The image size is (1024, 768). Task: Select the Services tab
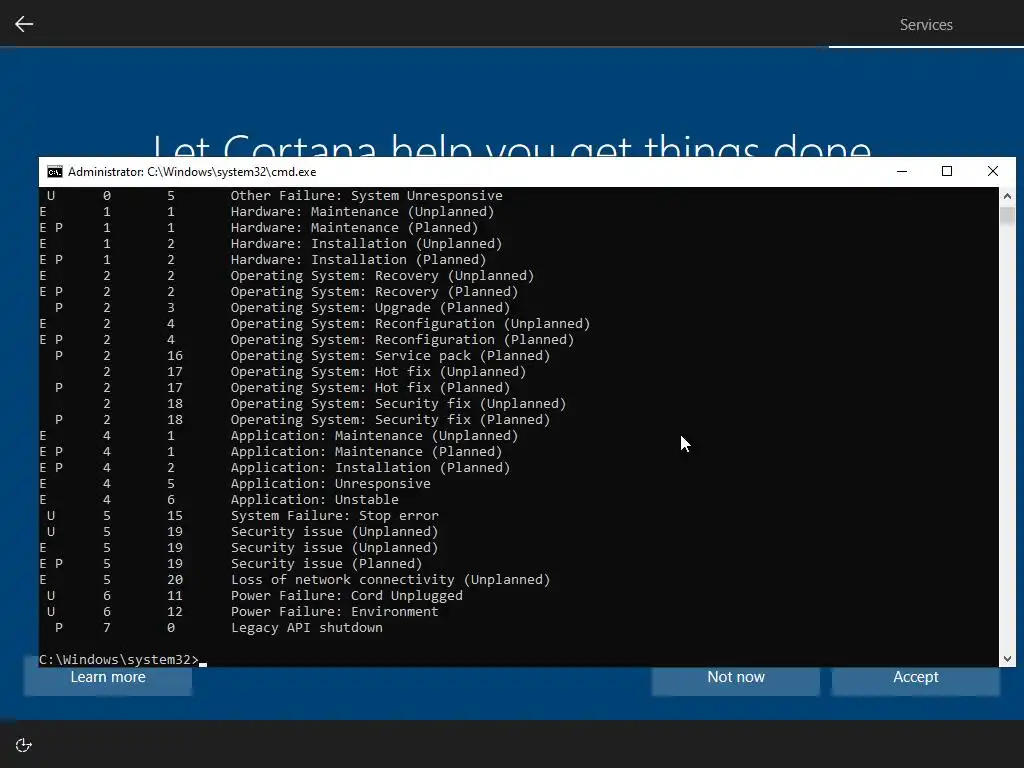926,25
